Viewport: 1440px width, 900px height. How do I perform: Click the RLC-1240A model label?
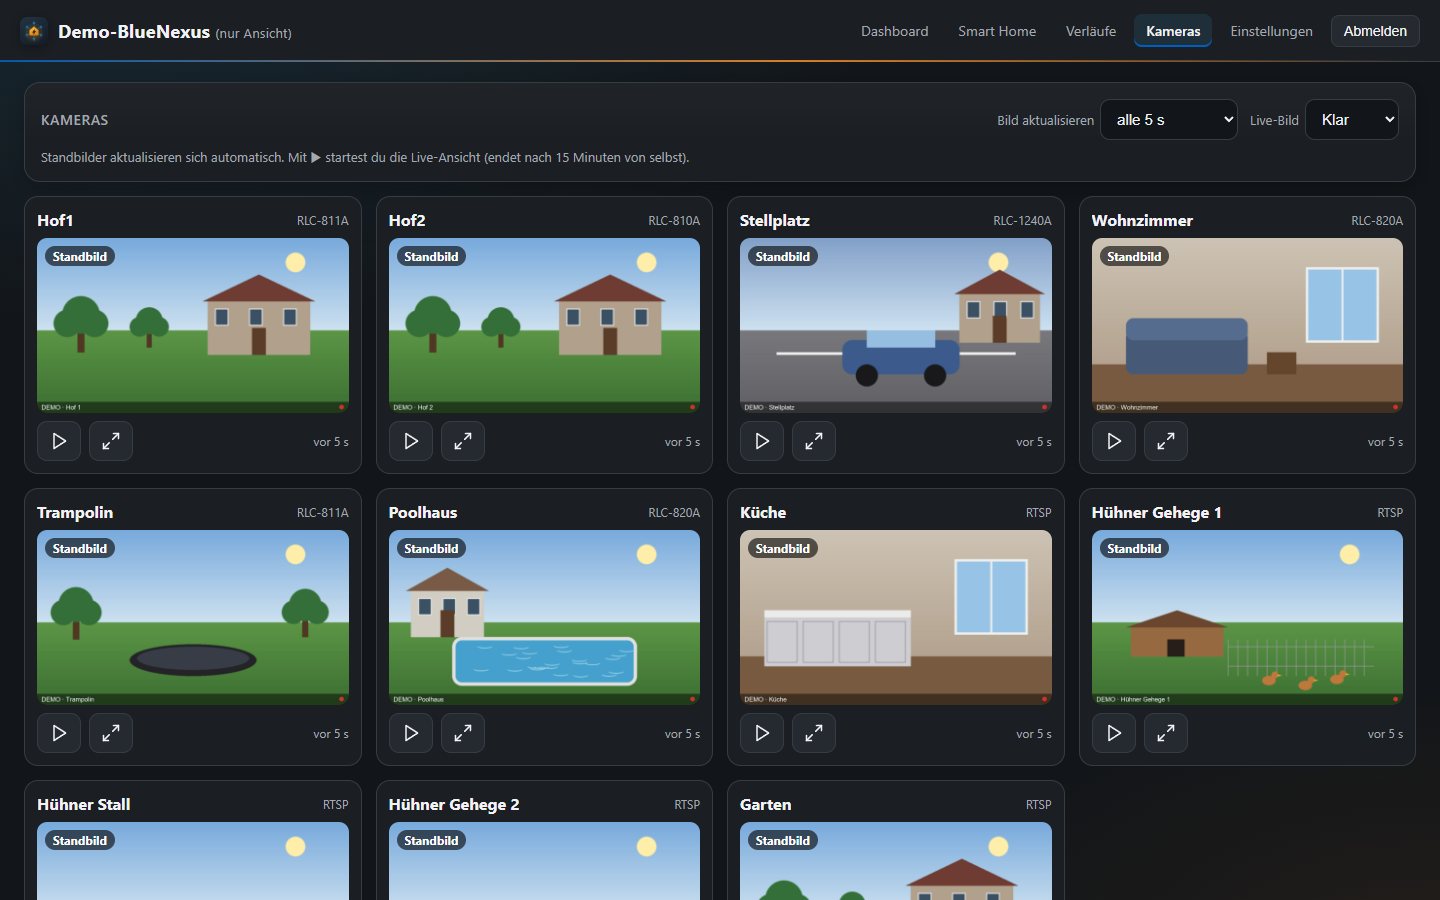coord(1022,221)
